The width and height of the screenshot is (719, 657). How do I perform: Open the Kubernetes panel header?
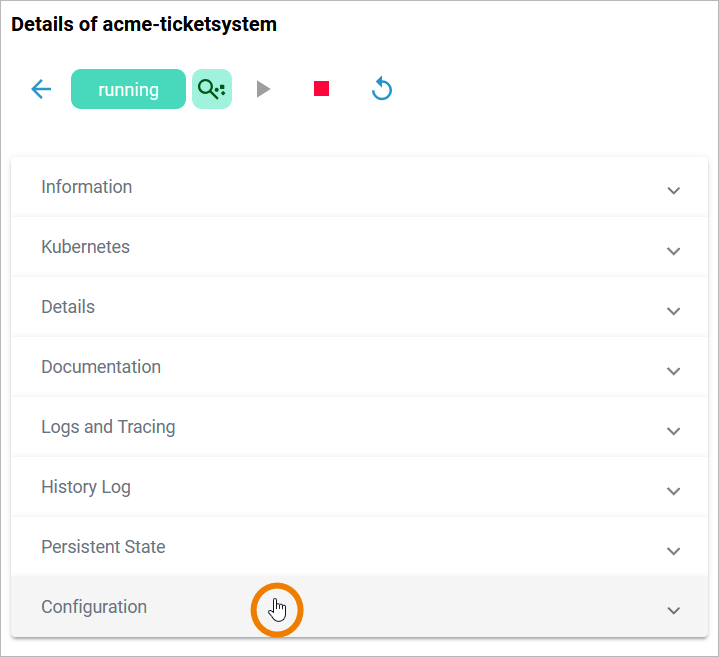pos(86,247)
